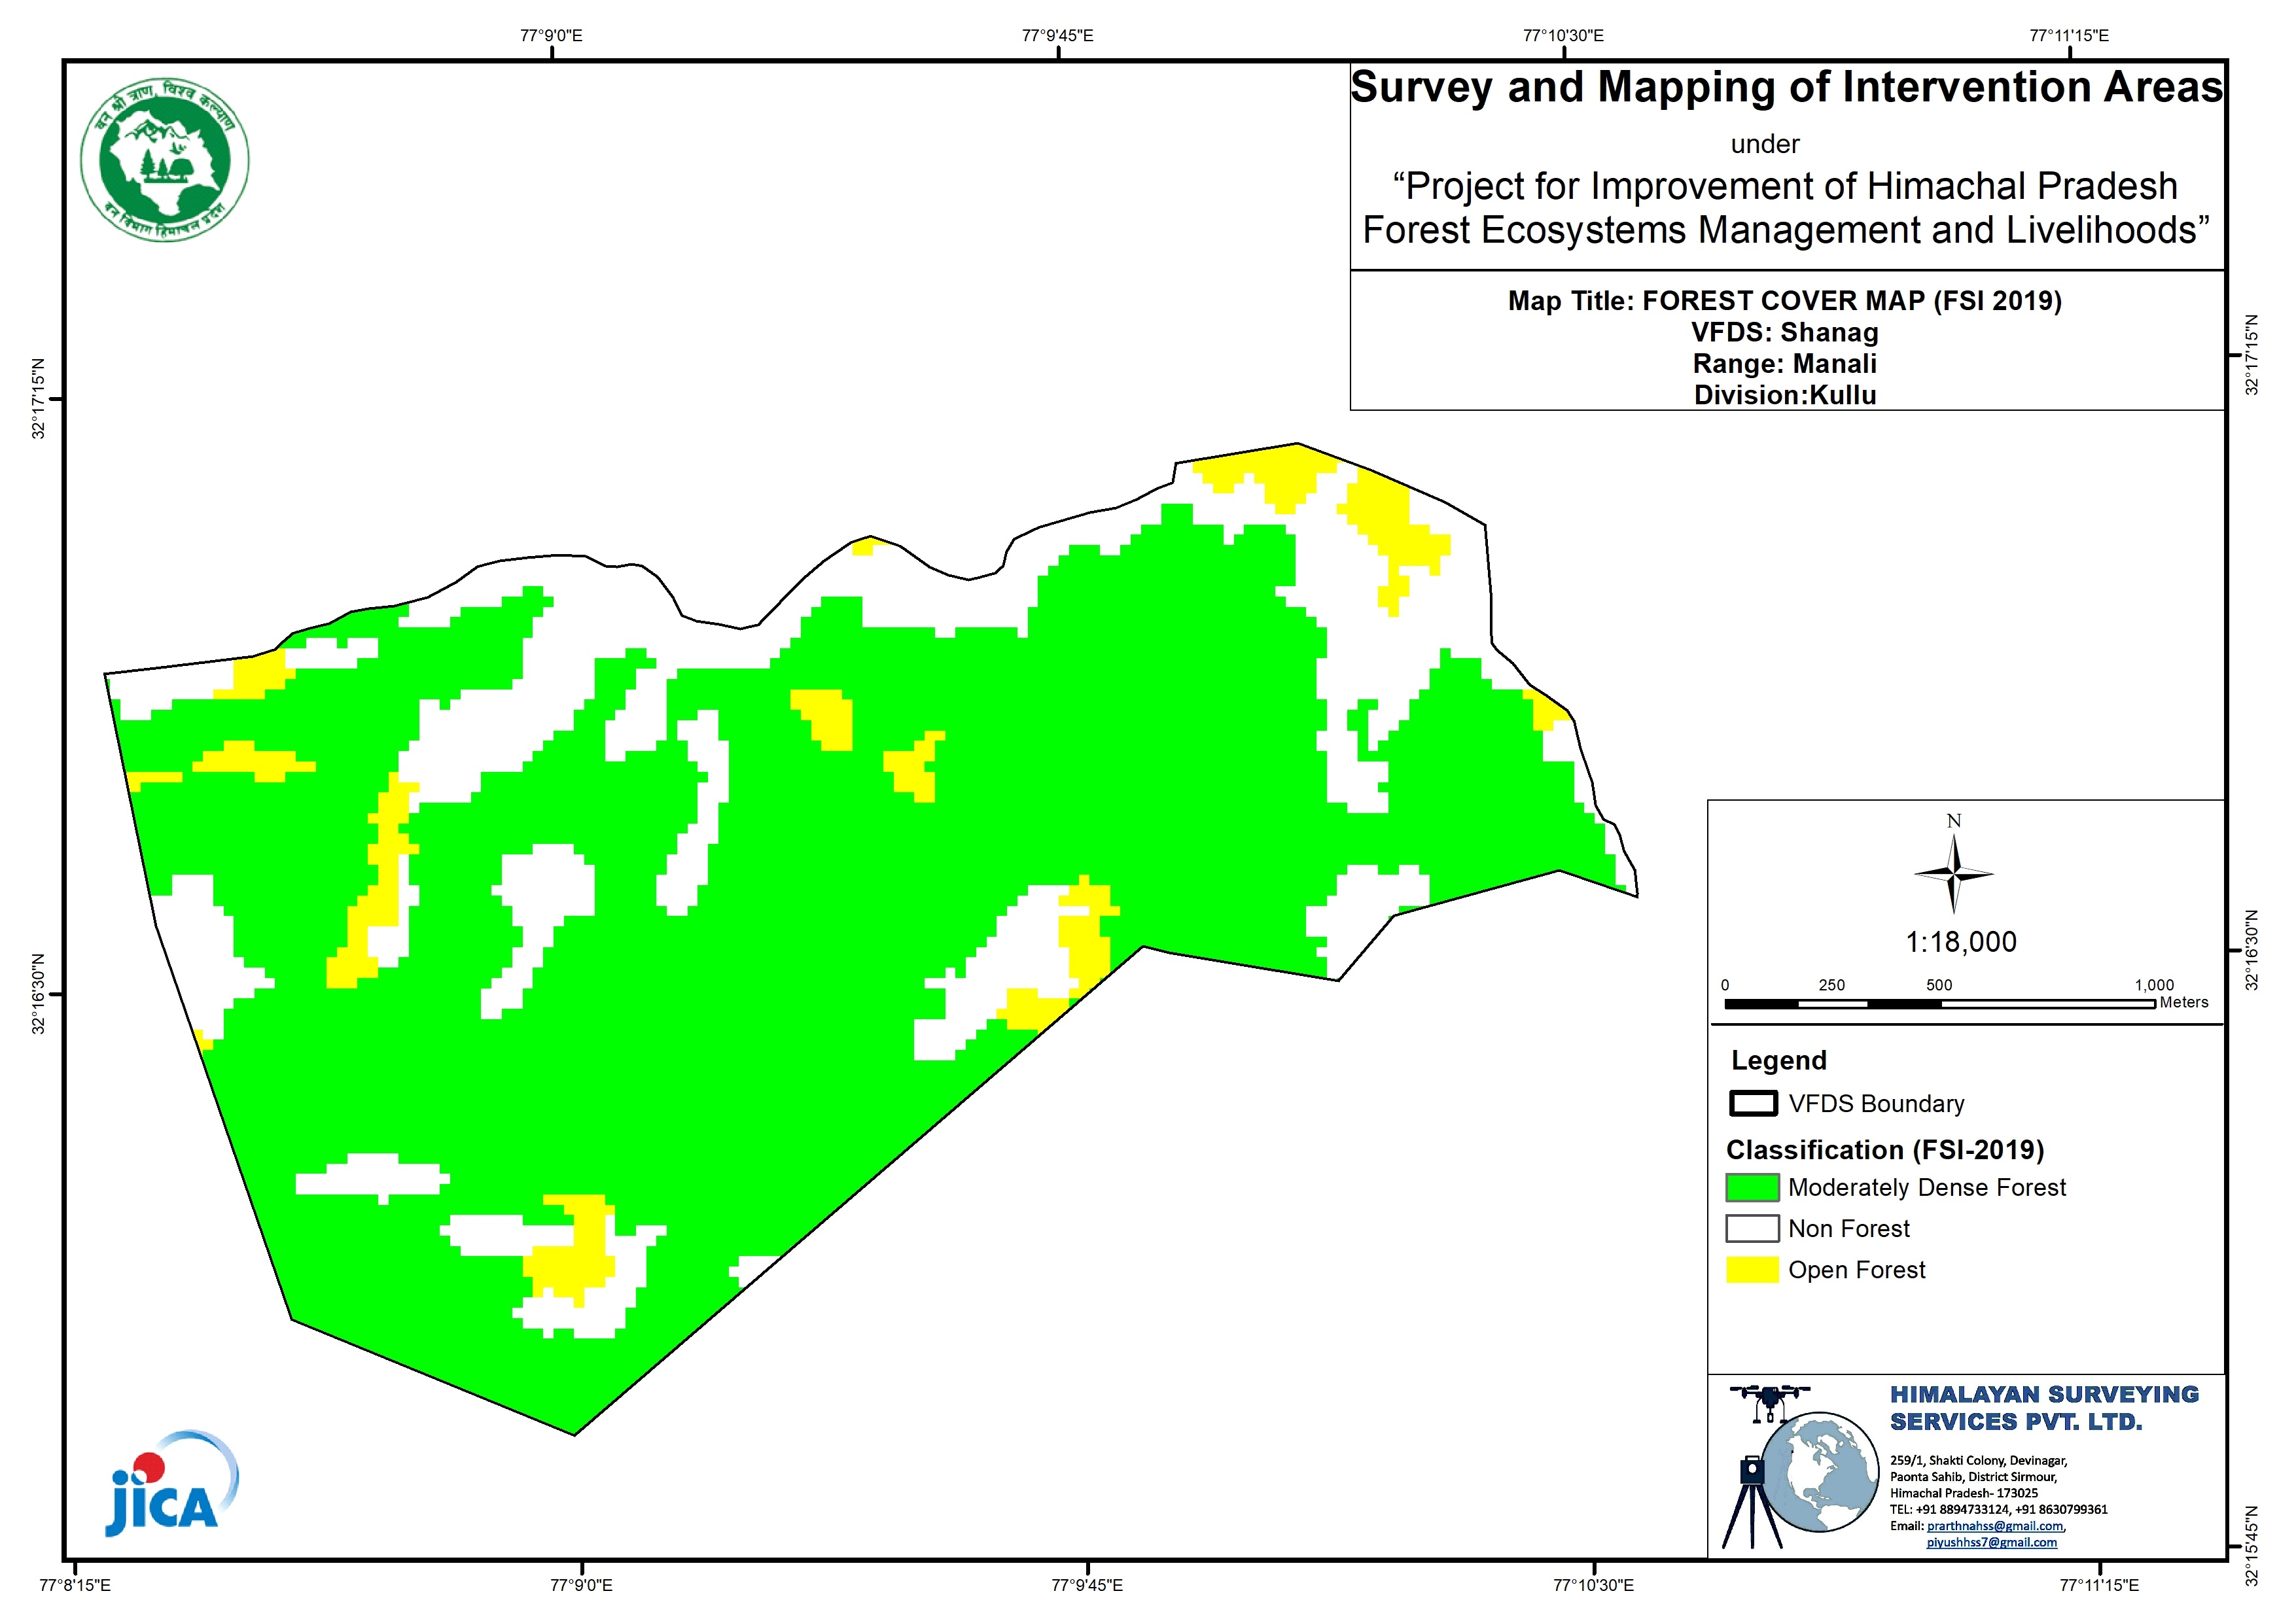Click the 1:18,000 scale text
This screenshot has height=1623, width=2296.
(x=1960, y=942)
